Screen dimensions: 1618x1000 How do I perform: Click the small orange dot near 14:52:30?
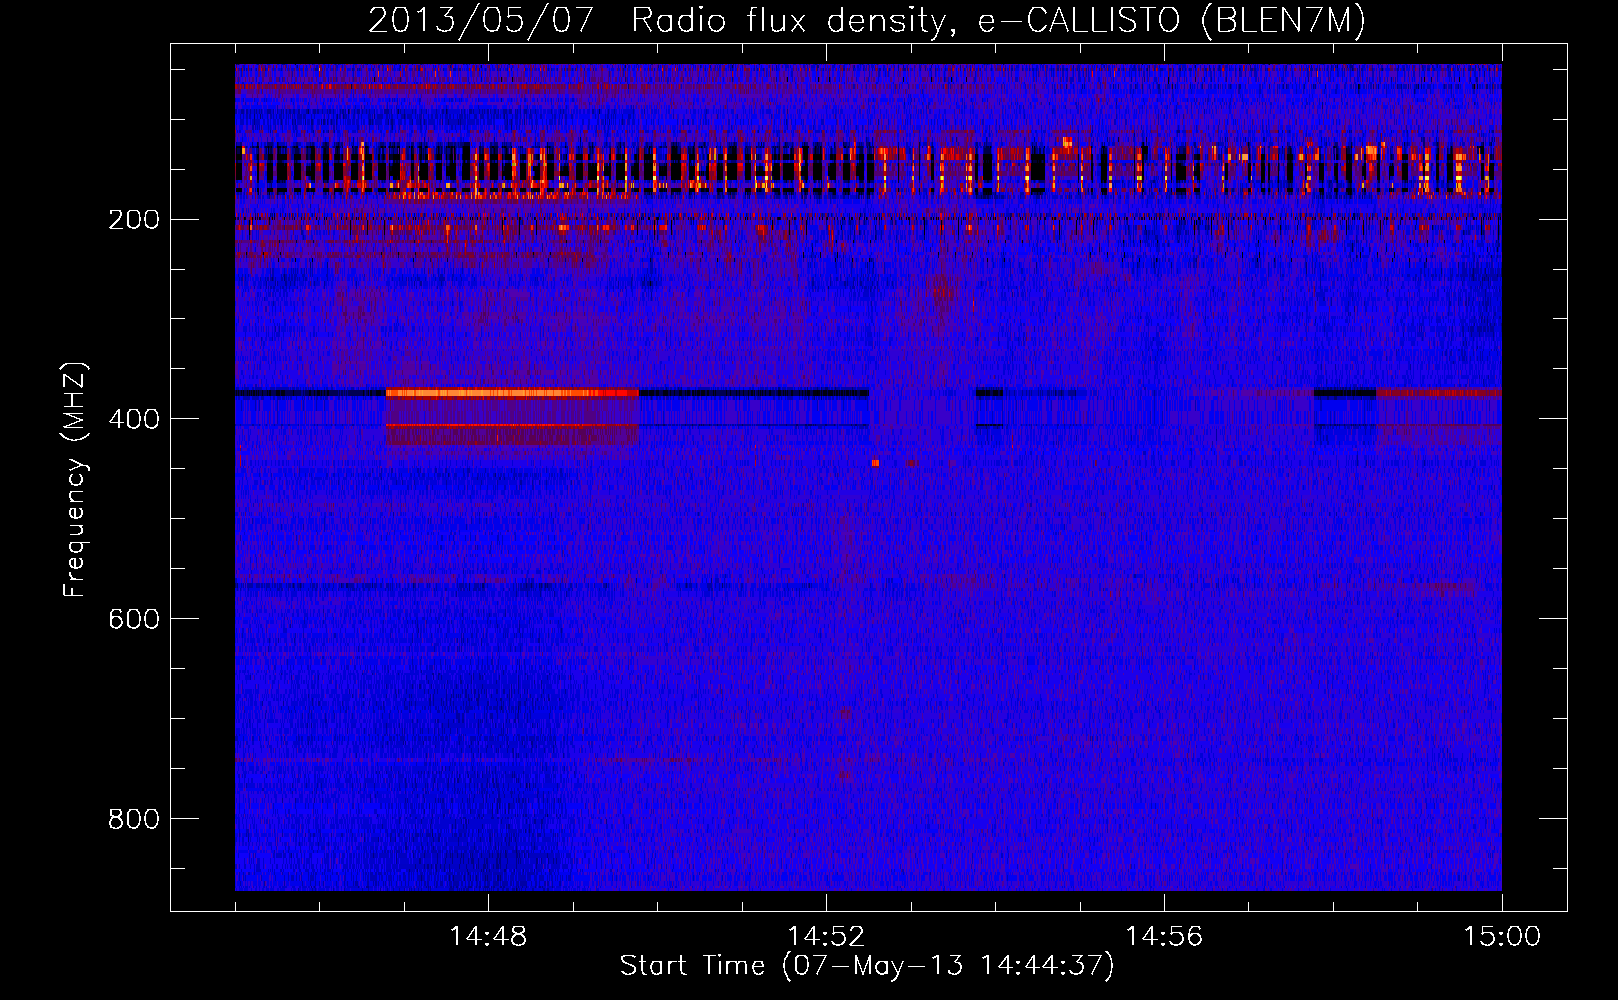point(875,463)
